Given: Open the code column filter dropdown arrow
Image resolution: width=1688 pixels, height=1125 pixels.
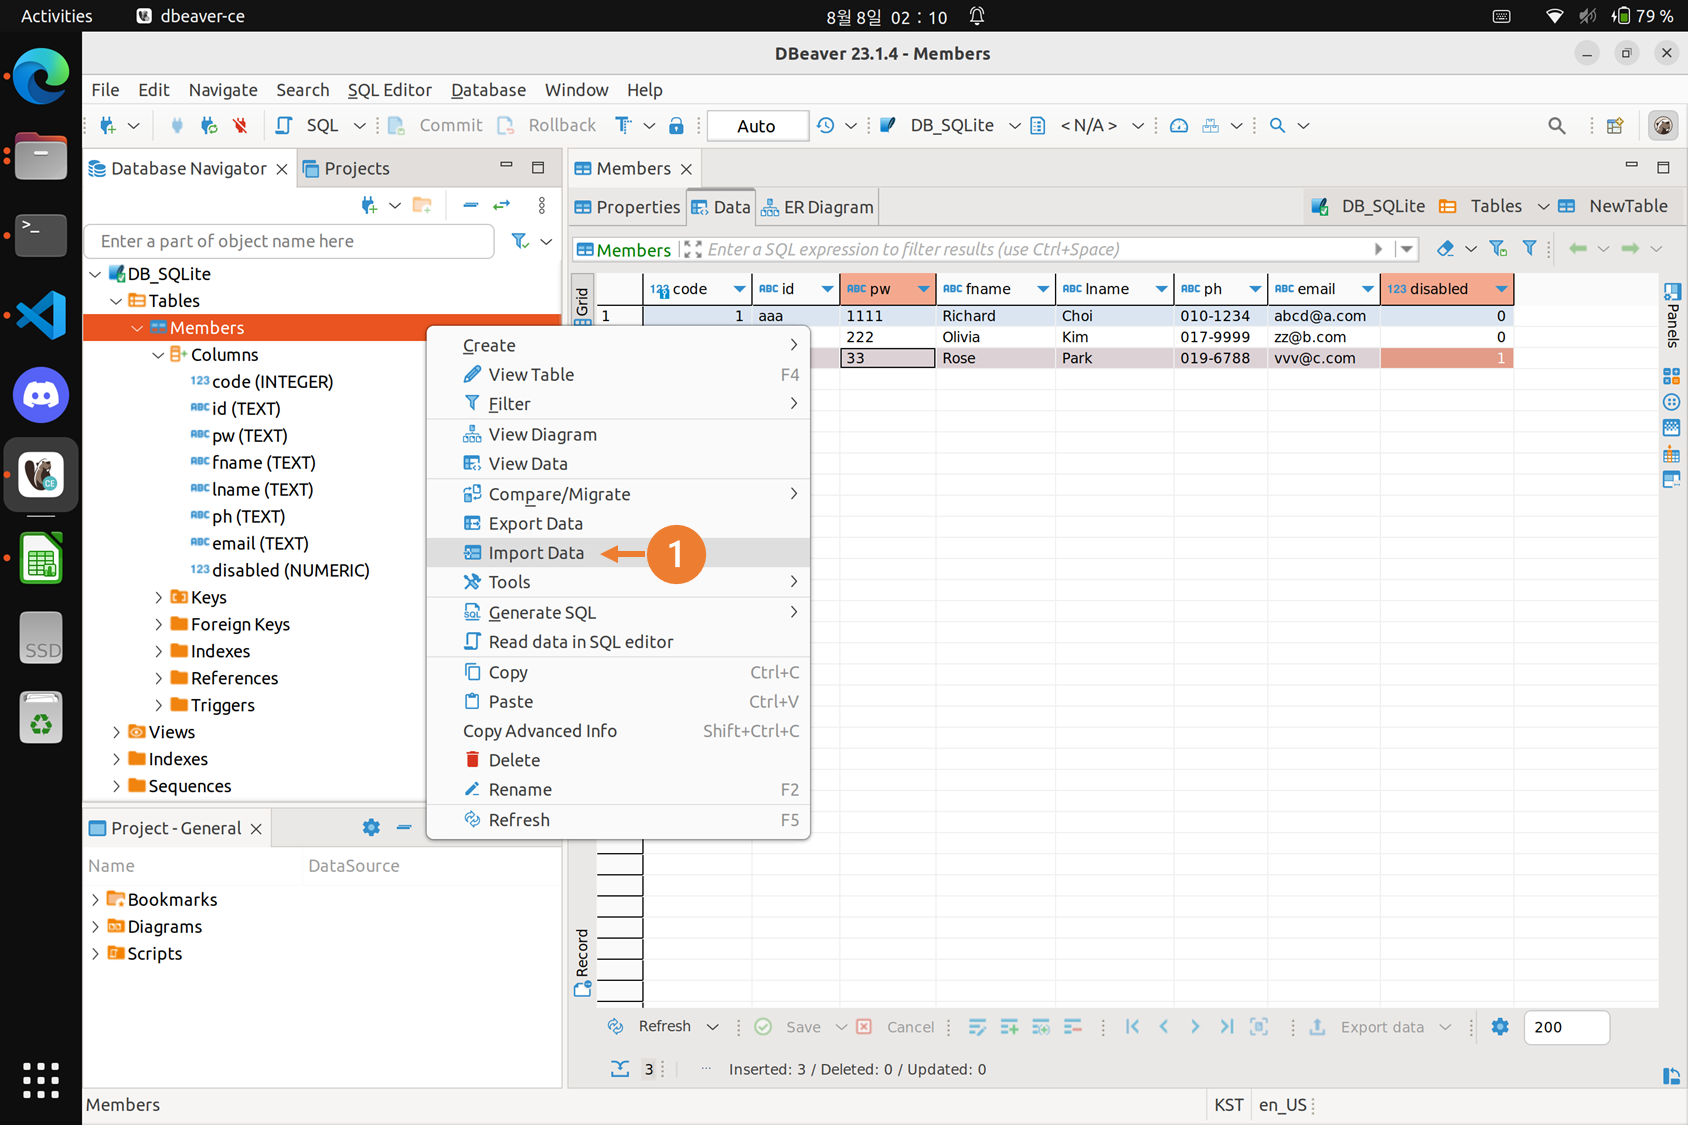Looking at the screenshot, I should point(739,289).
